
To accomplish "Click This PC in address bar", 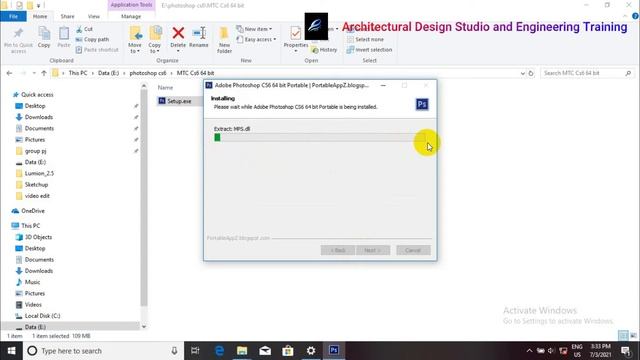I will tap(78, 73).
